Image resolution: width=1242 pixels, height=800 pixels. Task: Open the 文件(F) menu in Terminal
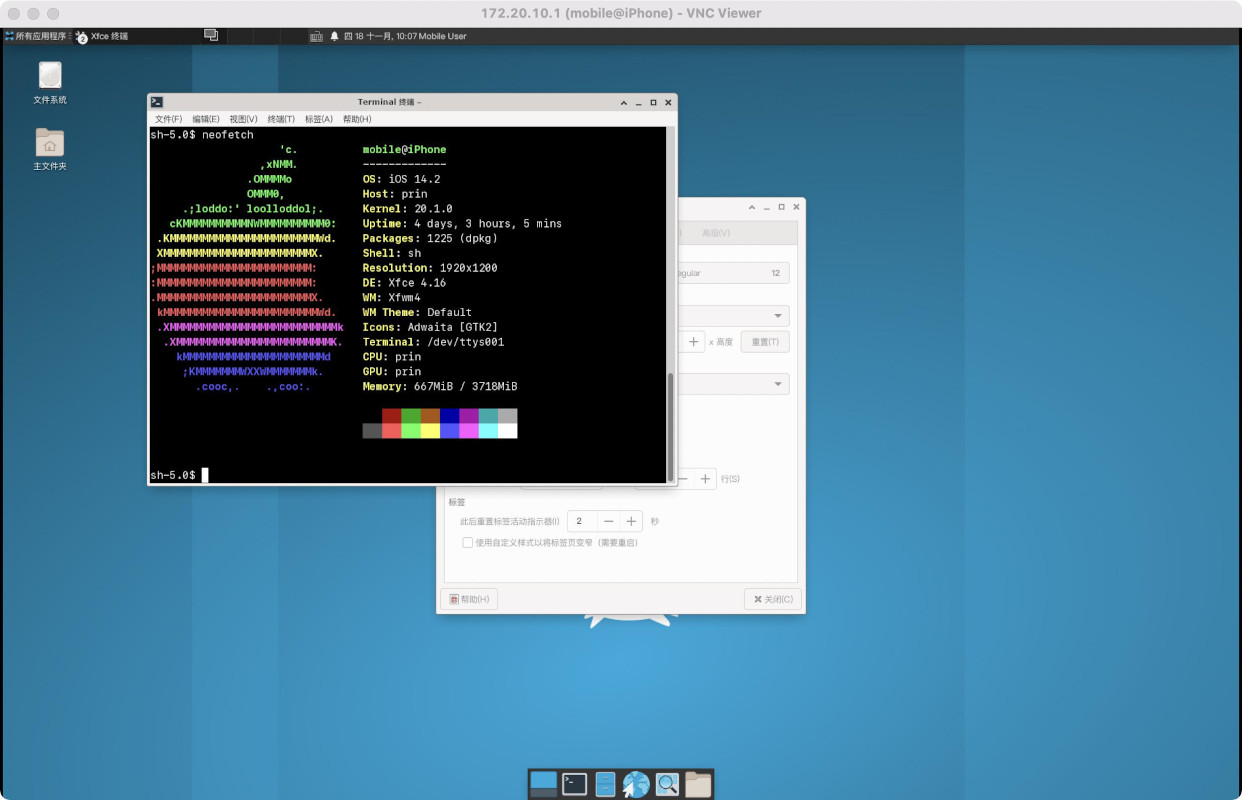click(168, 119)
